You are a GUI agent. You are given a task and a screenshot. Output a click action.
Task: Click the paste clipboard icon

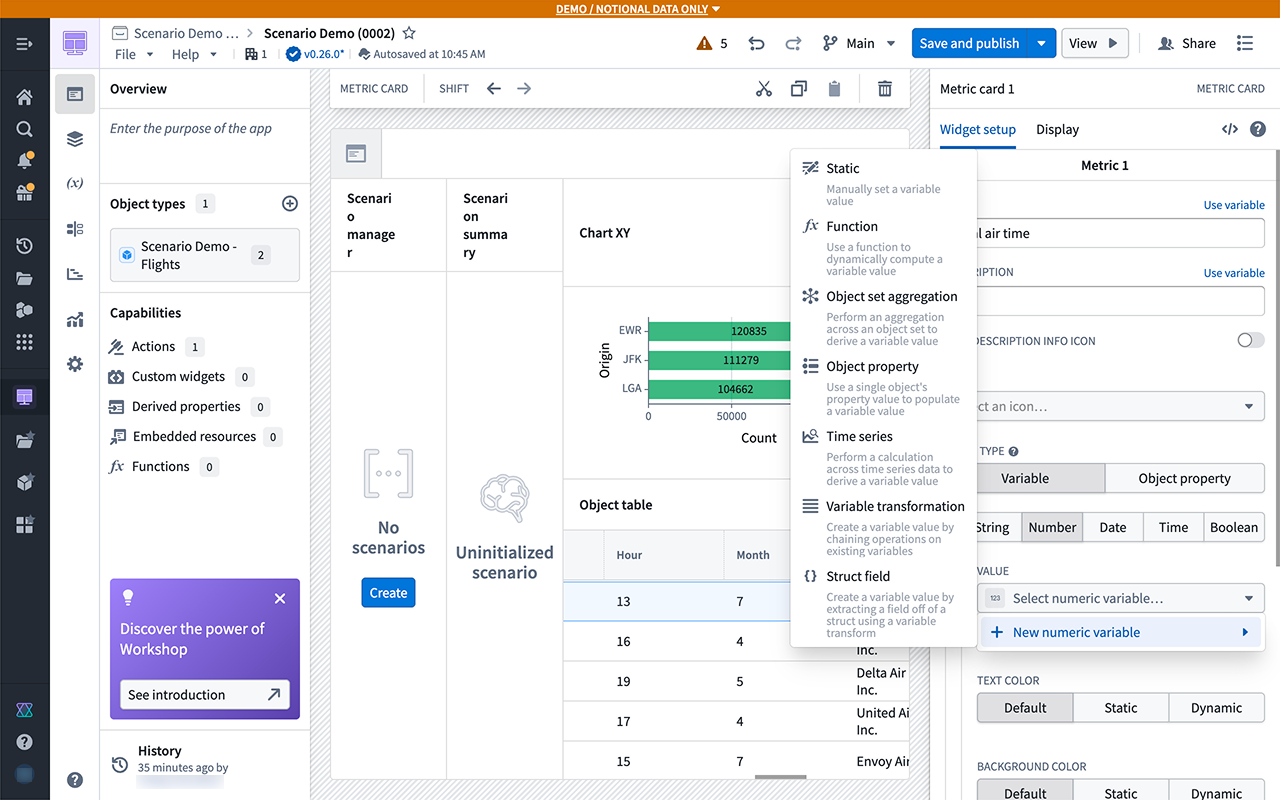(834, 89)
